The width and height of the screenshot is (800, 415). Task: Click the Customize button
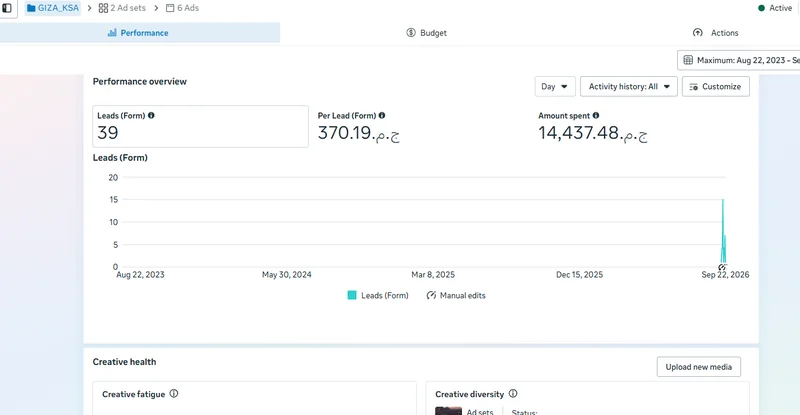point(715,86)
